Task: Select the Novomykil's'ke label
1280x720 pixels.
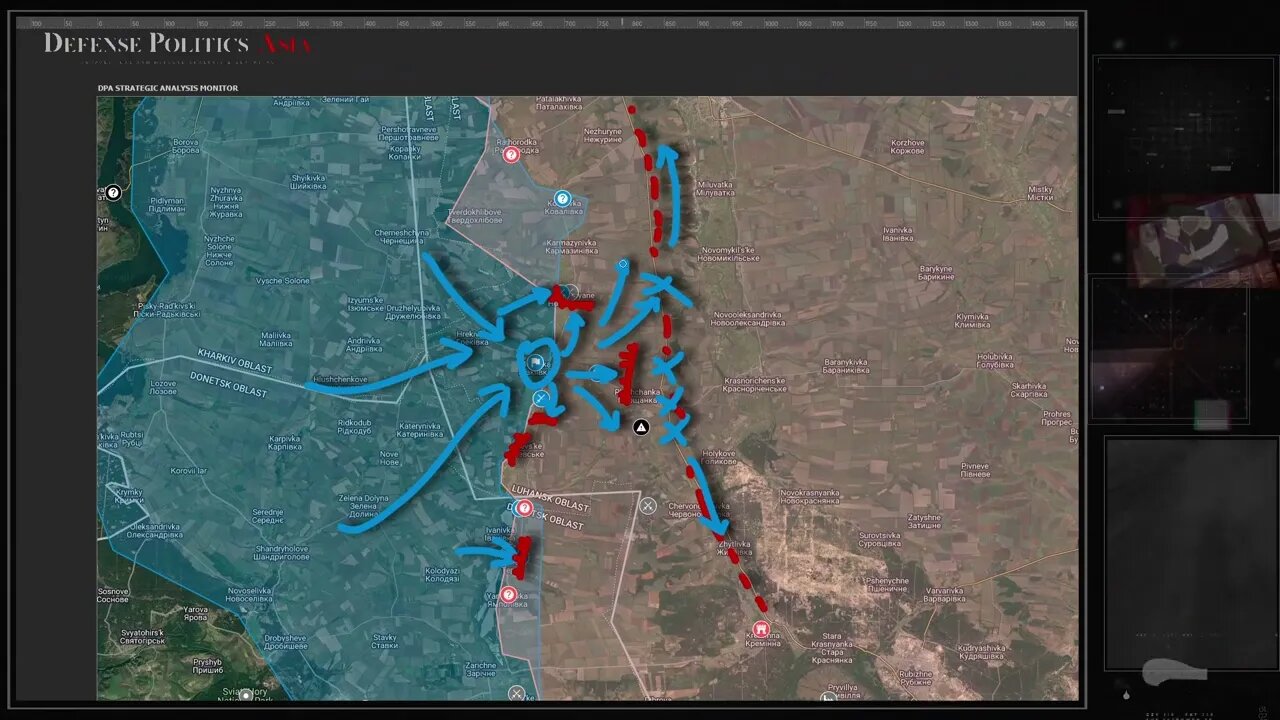Action: click(x=730, y=254)
